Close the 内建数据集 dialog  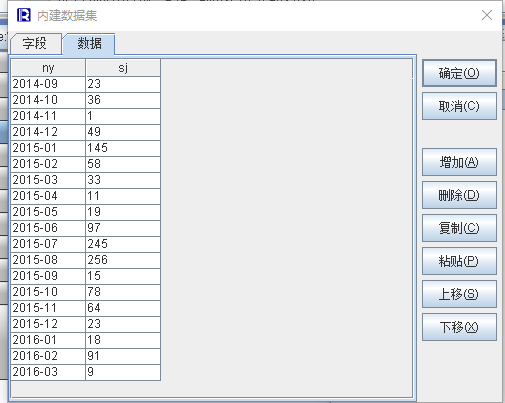point(487,15)
